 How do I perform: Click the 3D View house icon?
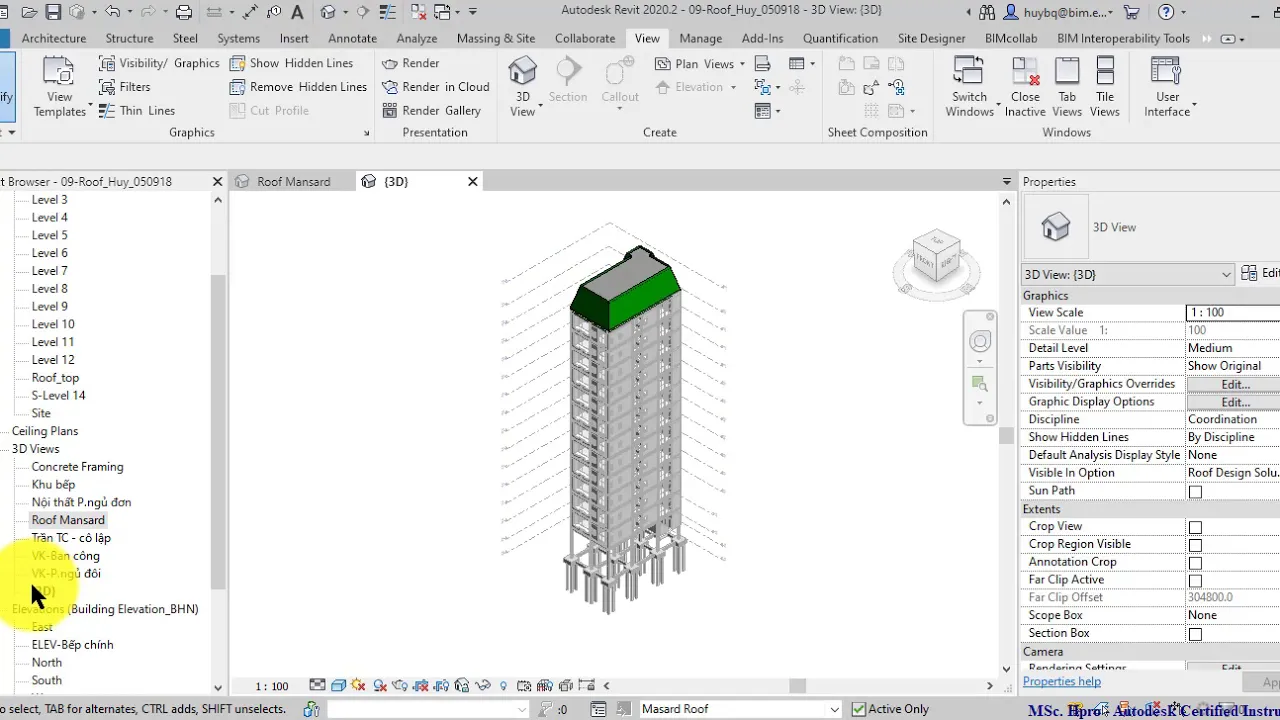522,72
